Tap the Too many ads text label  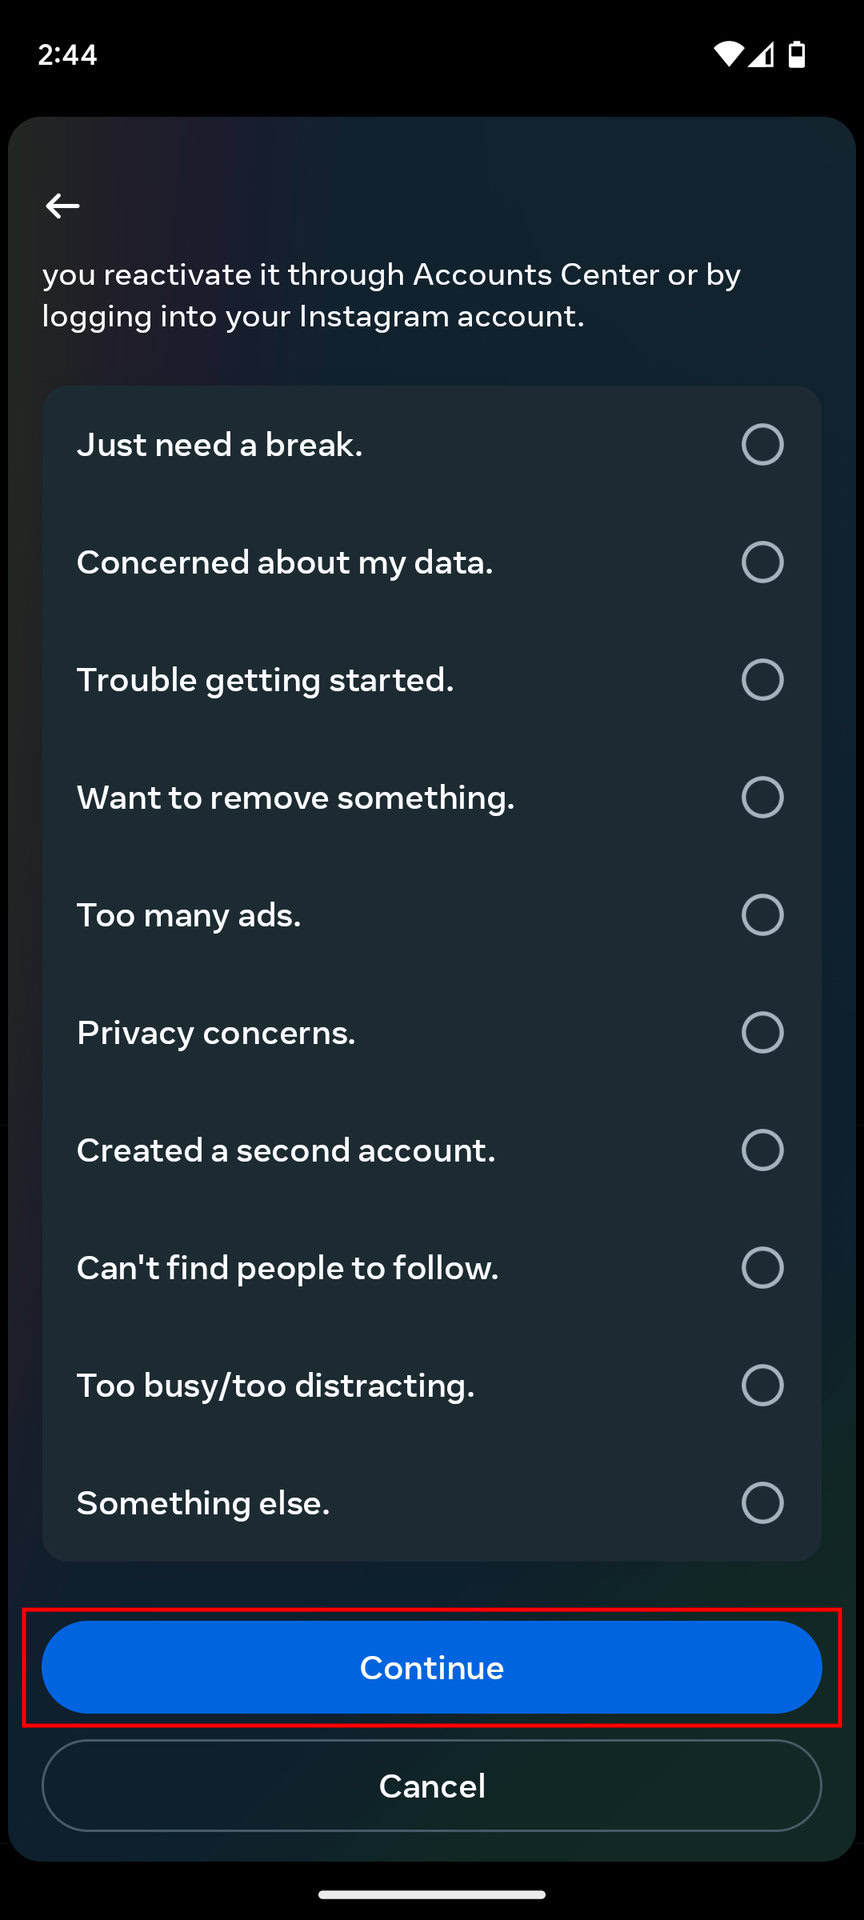(189, 915)
